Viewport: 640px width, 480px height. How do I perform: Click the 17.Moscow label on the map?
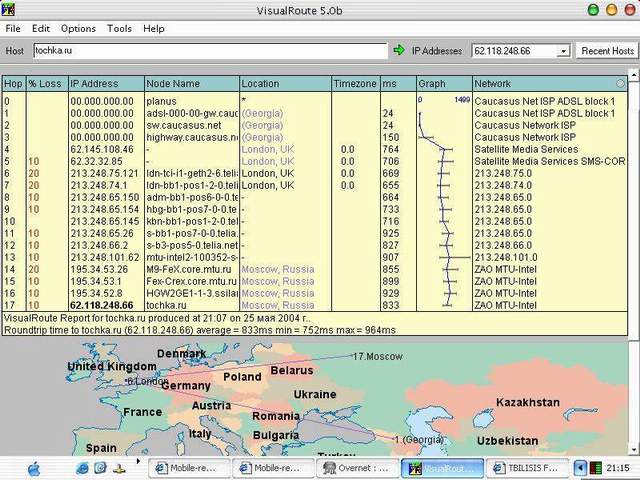coord(378,357)
